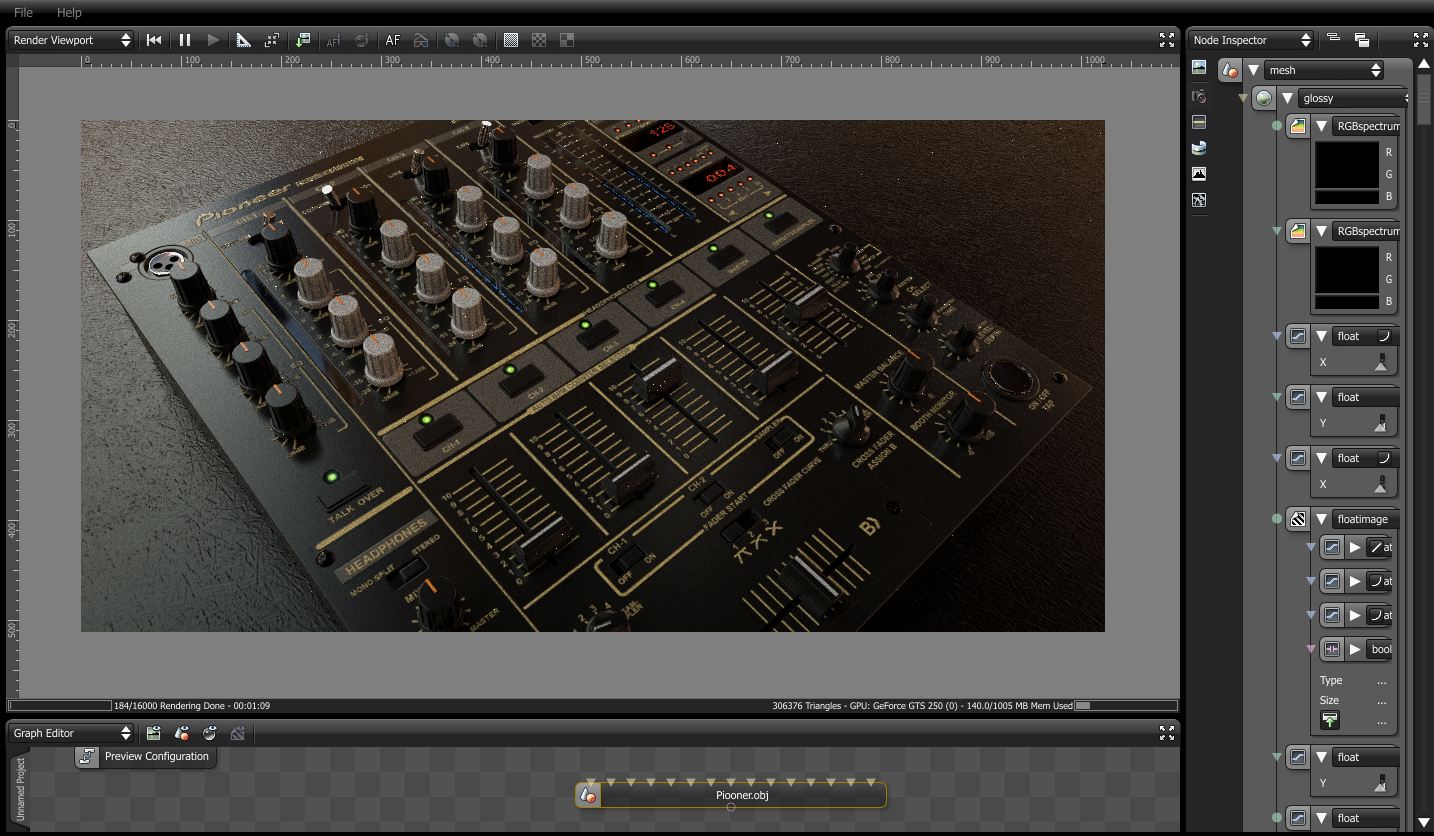1434x836 pixels.
Task: Click the green arrow load image icon
Action: click(1330, 720)
